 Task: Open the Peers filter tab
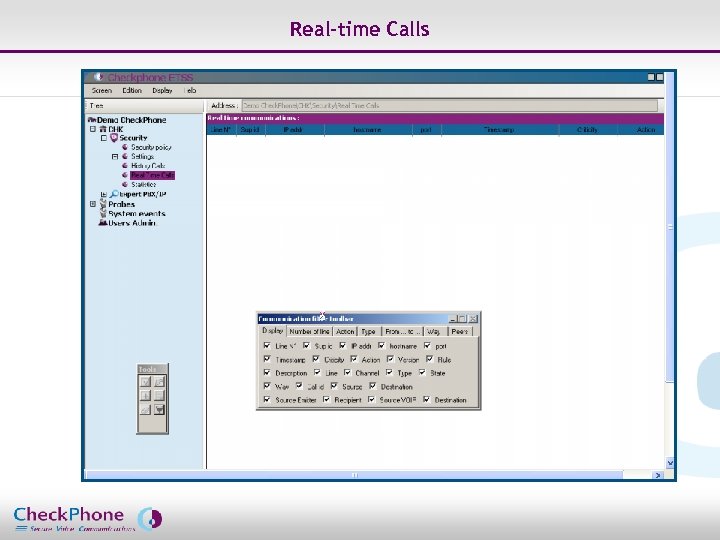tap(459, 331)
